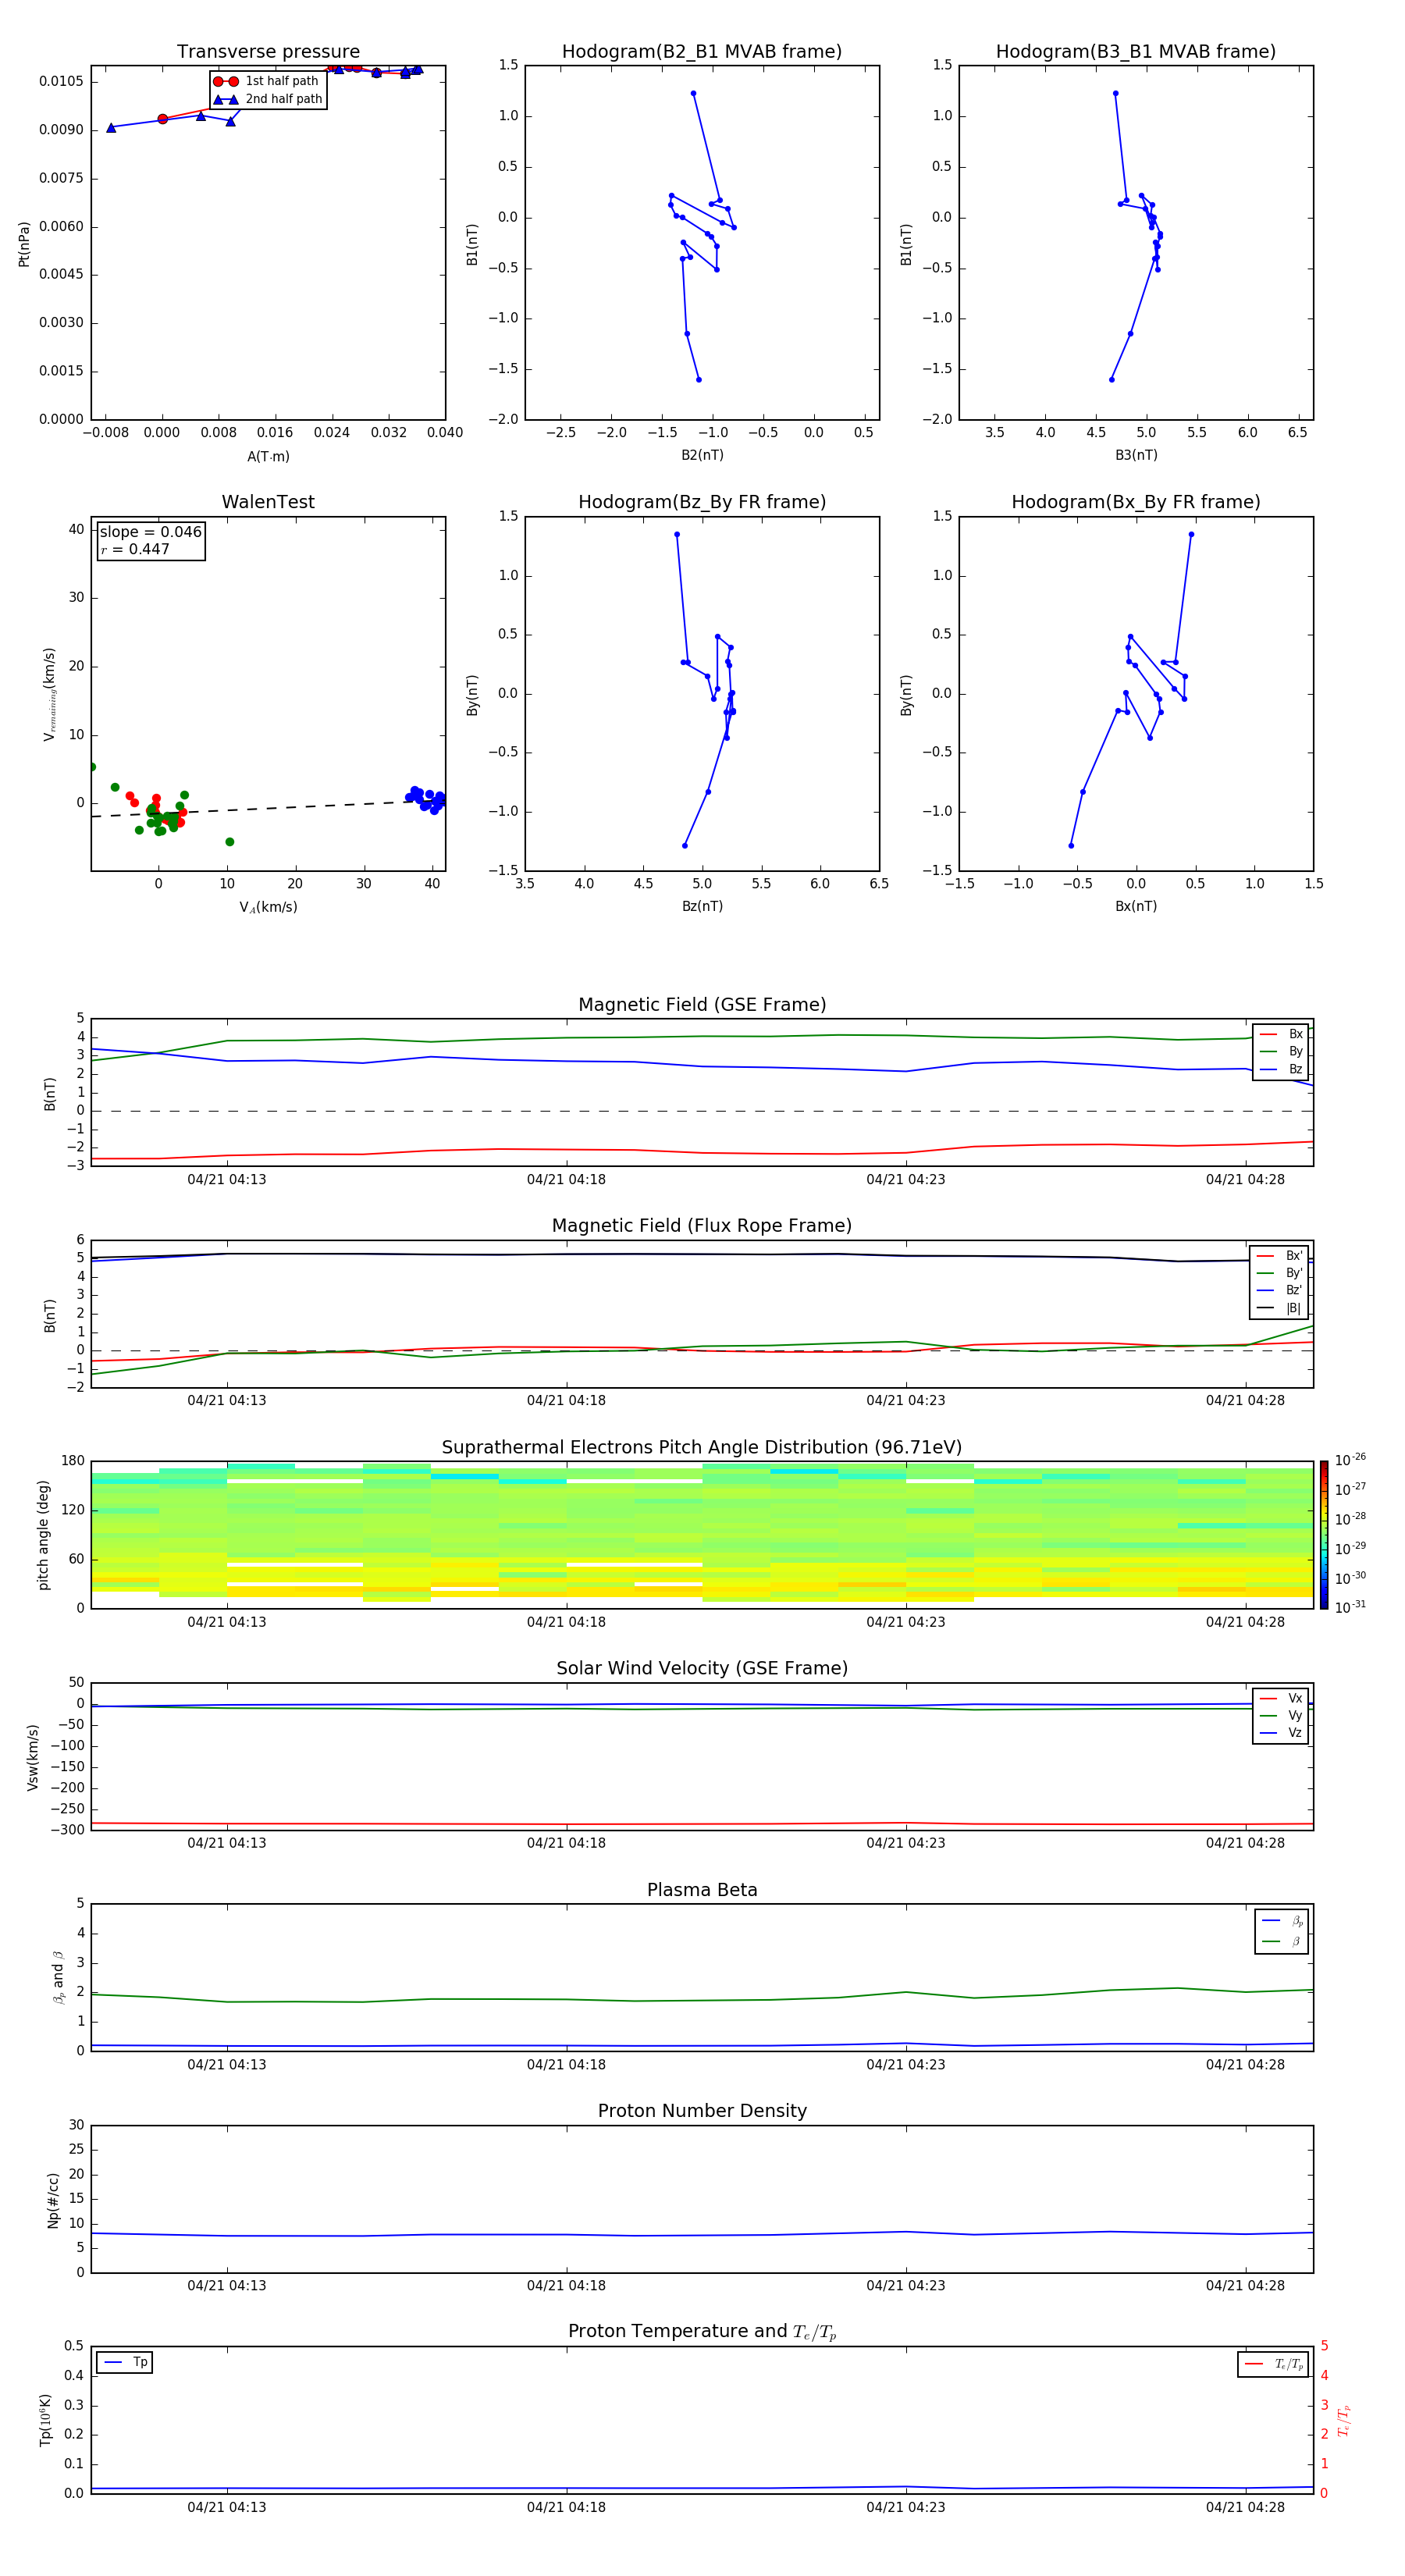Viewport: 1405px width, 2576px height.
Task: Click the "slope = 0.046" annotation
Action: (151, 532)
